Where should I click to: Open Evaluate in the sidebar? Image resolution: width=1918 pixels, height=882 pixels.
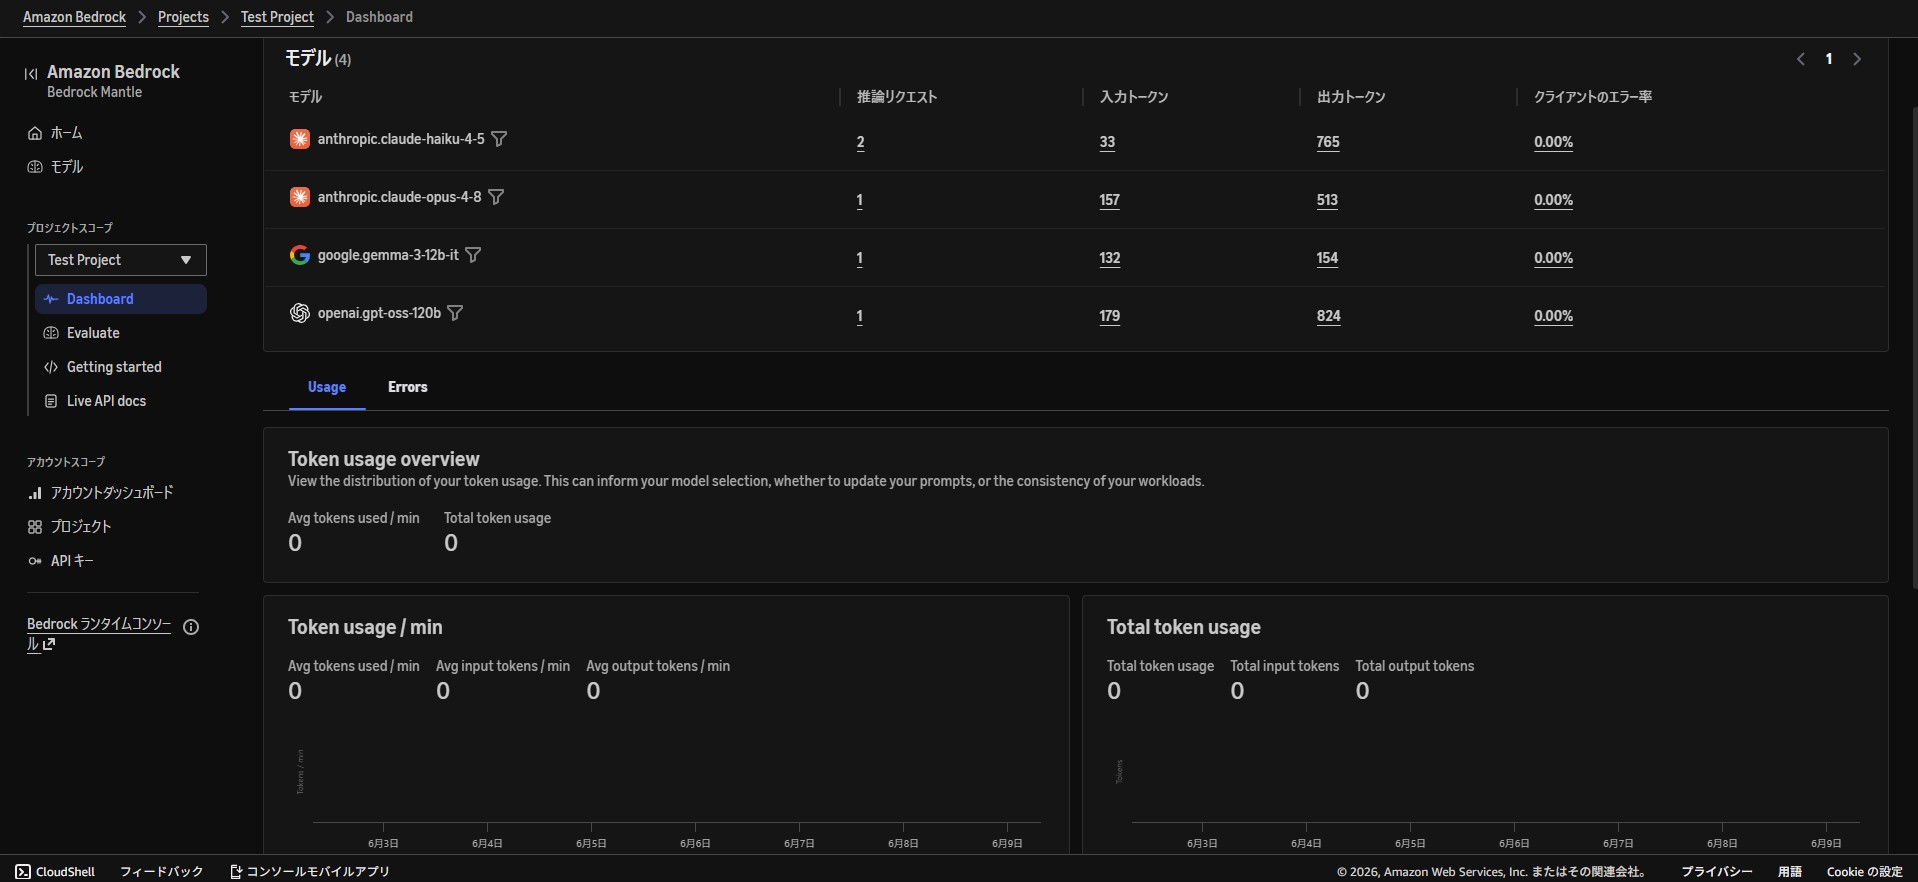(93, 333)
